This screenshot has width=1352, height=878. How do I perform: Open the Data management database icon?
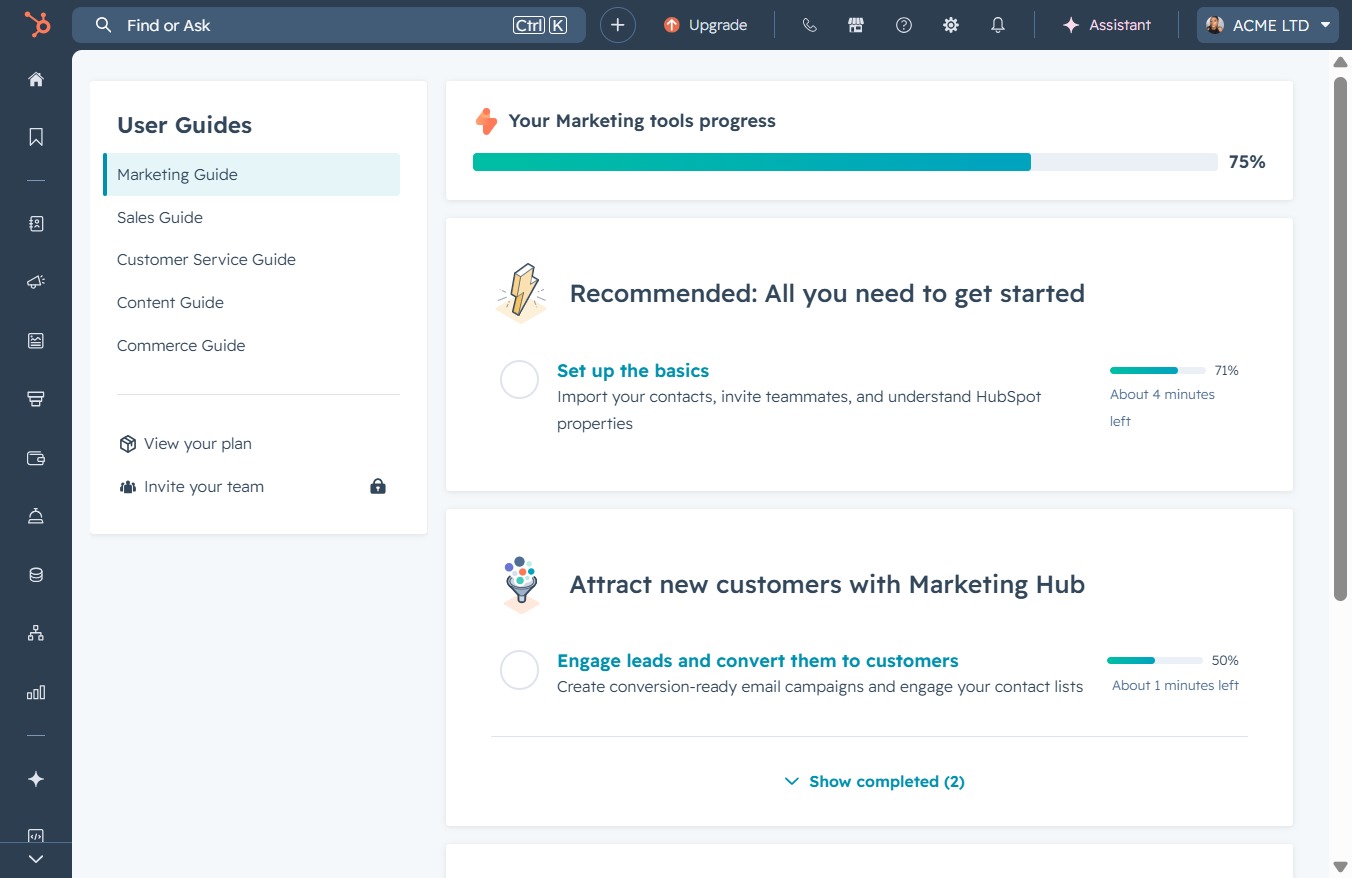pyautogui.click(x=36, y=575)
